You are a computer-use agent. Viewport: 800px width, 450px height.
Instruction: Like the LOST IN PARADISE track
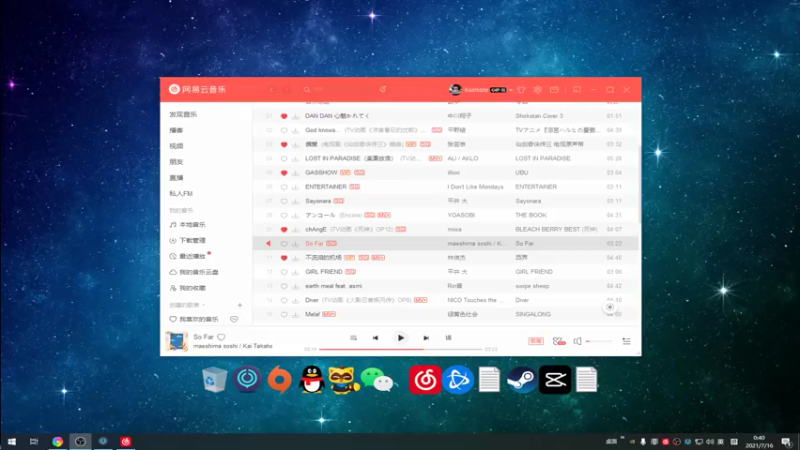coord(284,159)
